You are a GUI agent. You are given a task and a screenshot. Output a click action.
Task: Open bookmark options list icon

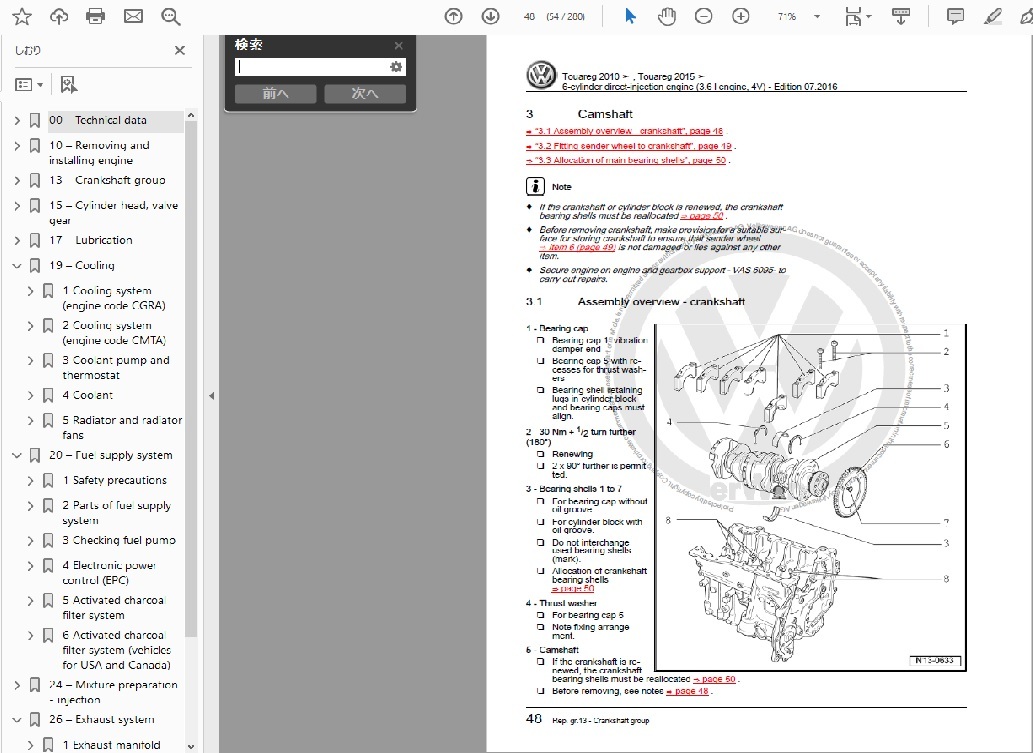pos(28,84)
